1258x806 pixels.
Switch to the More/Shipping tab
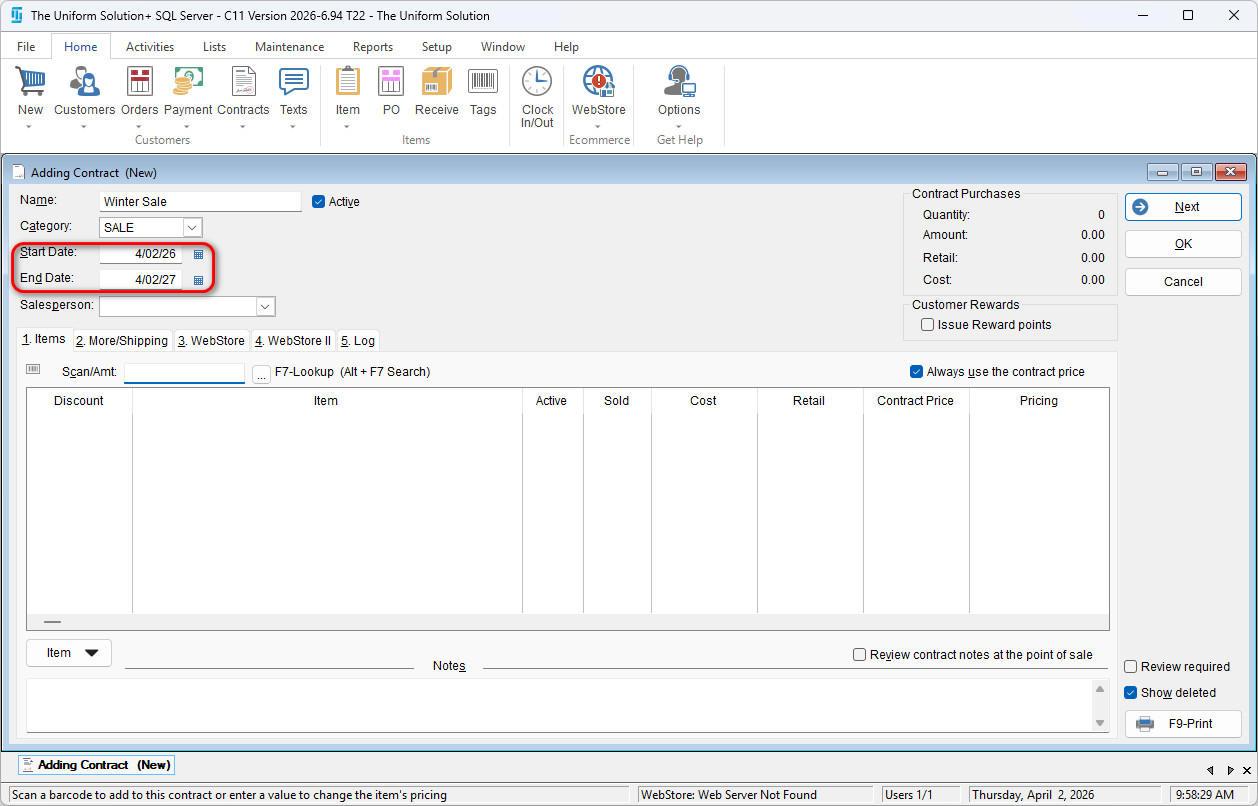click(x=122, y=341)
